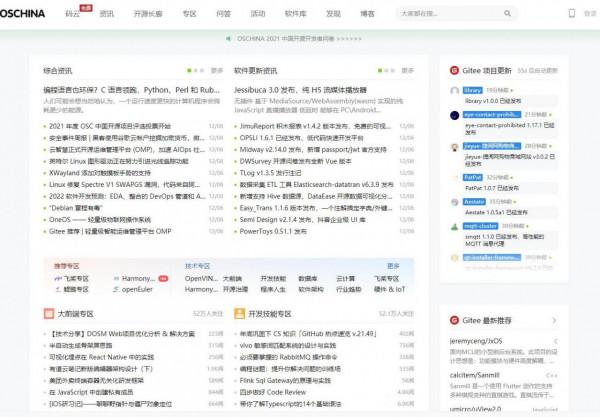Screen dimensions: 600x417
Task: Open the 资讯 nav item
Action: click(x=106, y=14)
